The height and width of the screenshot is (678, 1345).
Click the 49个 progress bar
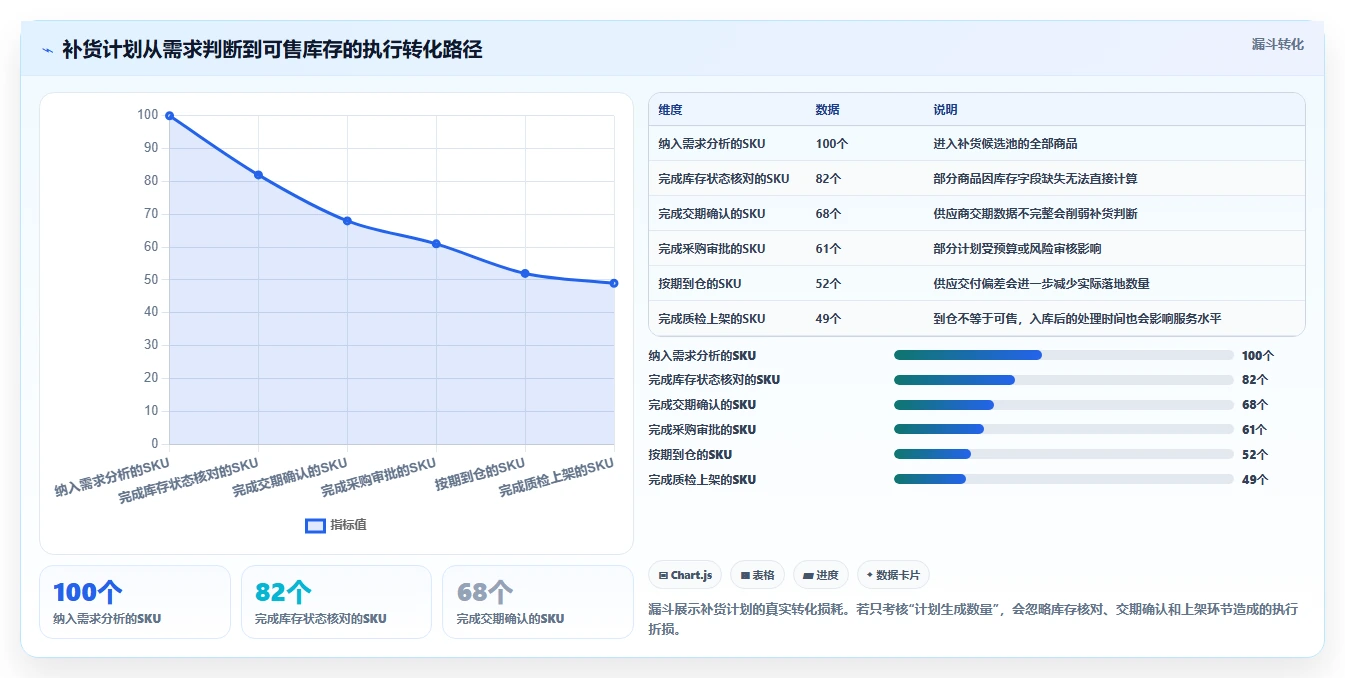tap(1064, 480)
